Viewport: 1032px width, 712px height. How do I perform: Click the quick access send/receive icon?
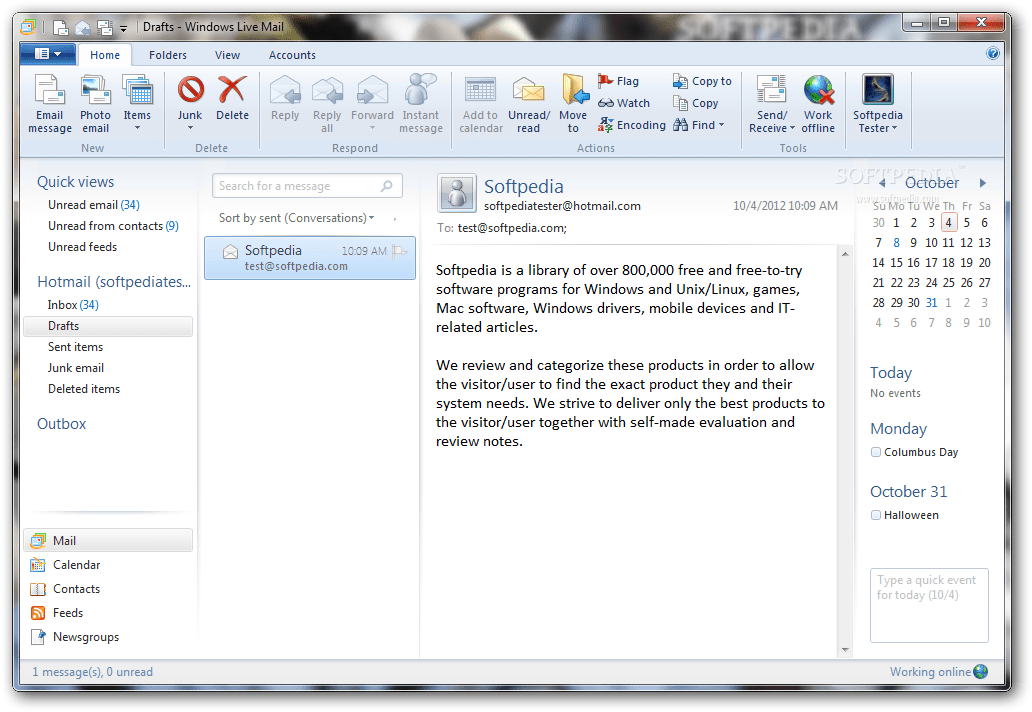click(105, 28)
